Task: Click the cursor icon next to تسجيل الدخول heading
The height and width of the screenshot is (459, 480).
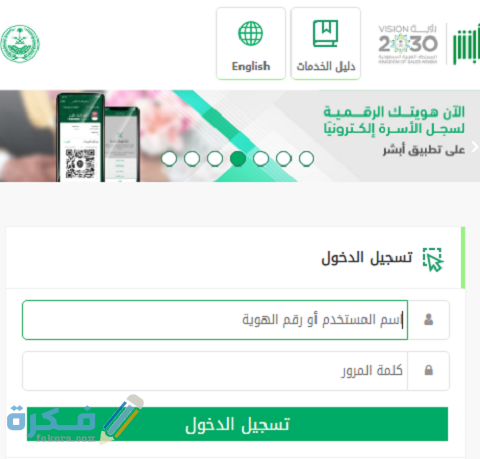Action: pyautogui.click(x=433, y=259)
